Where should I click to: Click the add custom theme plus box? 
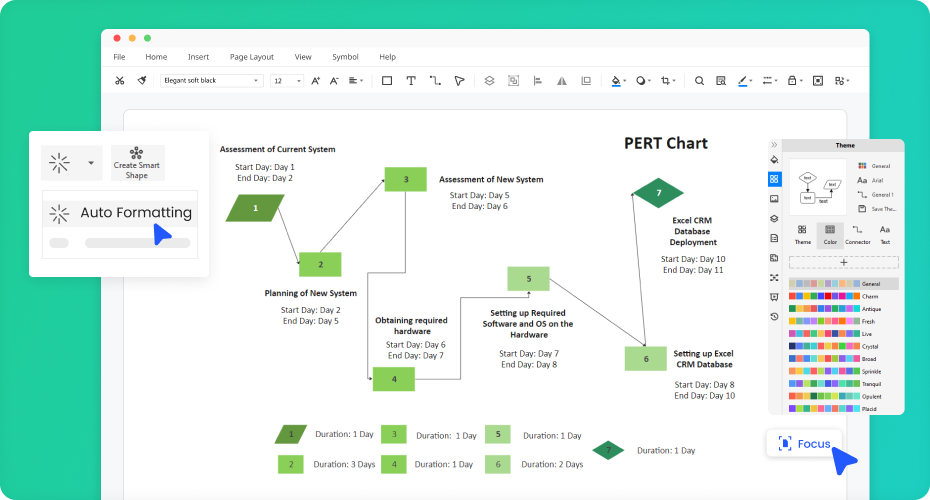tap(843, 262)
